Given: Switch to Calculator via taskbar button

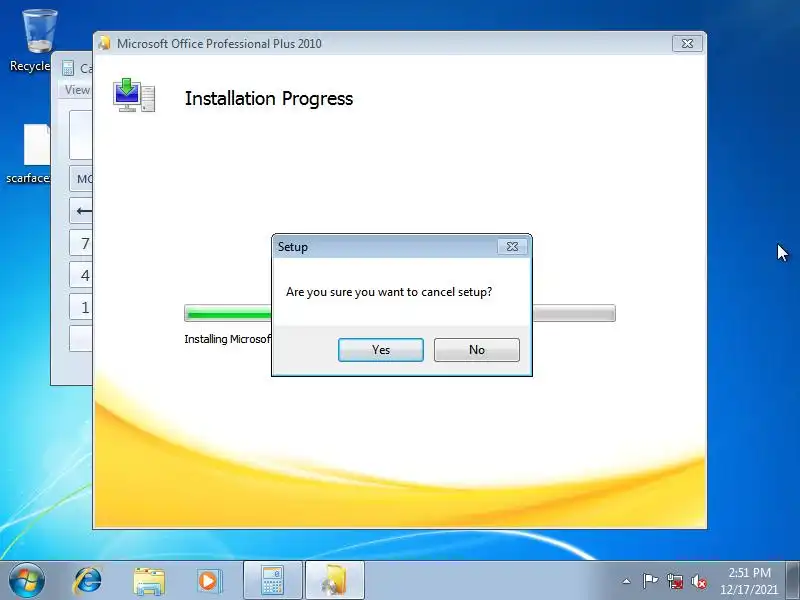Looking at the screenshot, I should point(273,580).
